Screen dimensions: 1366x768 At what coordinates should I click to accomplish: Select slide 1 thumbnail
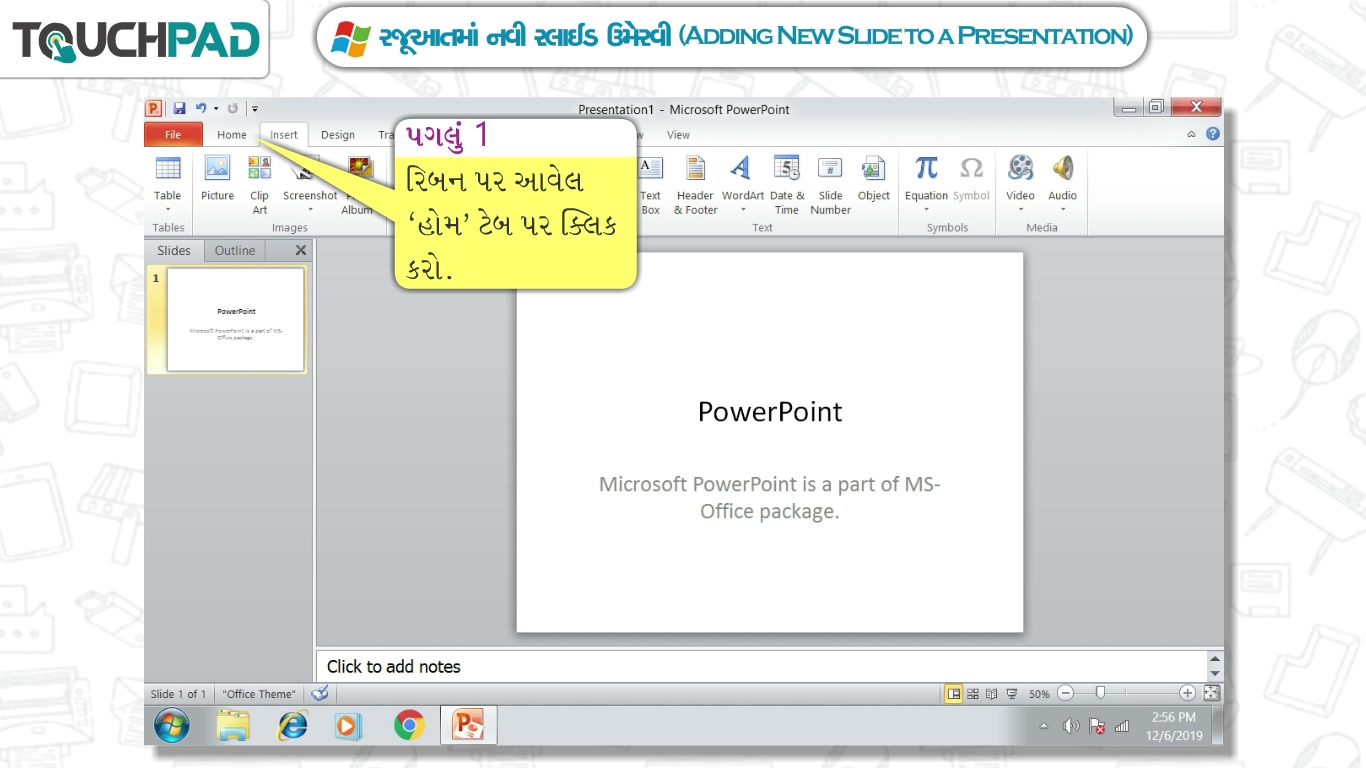pyautogui.click(x=236, y=320)
